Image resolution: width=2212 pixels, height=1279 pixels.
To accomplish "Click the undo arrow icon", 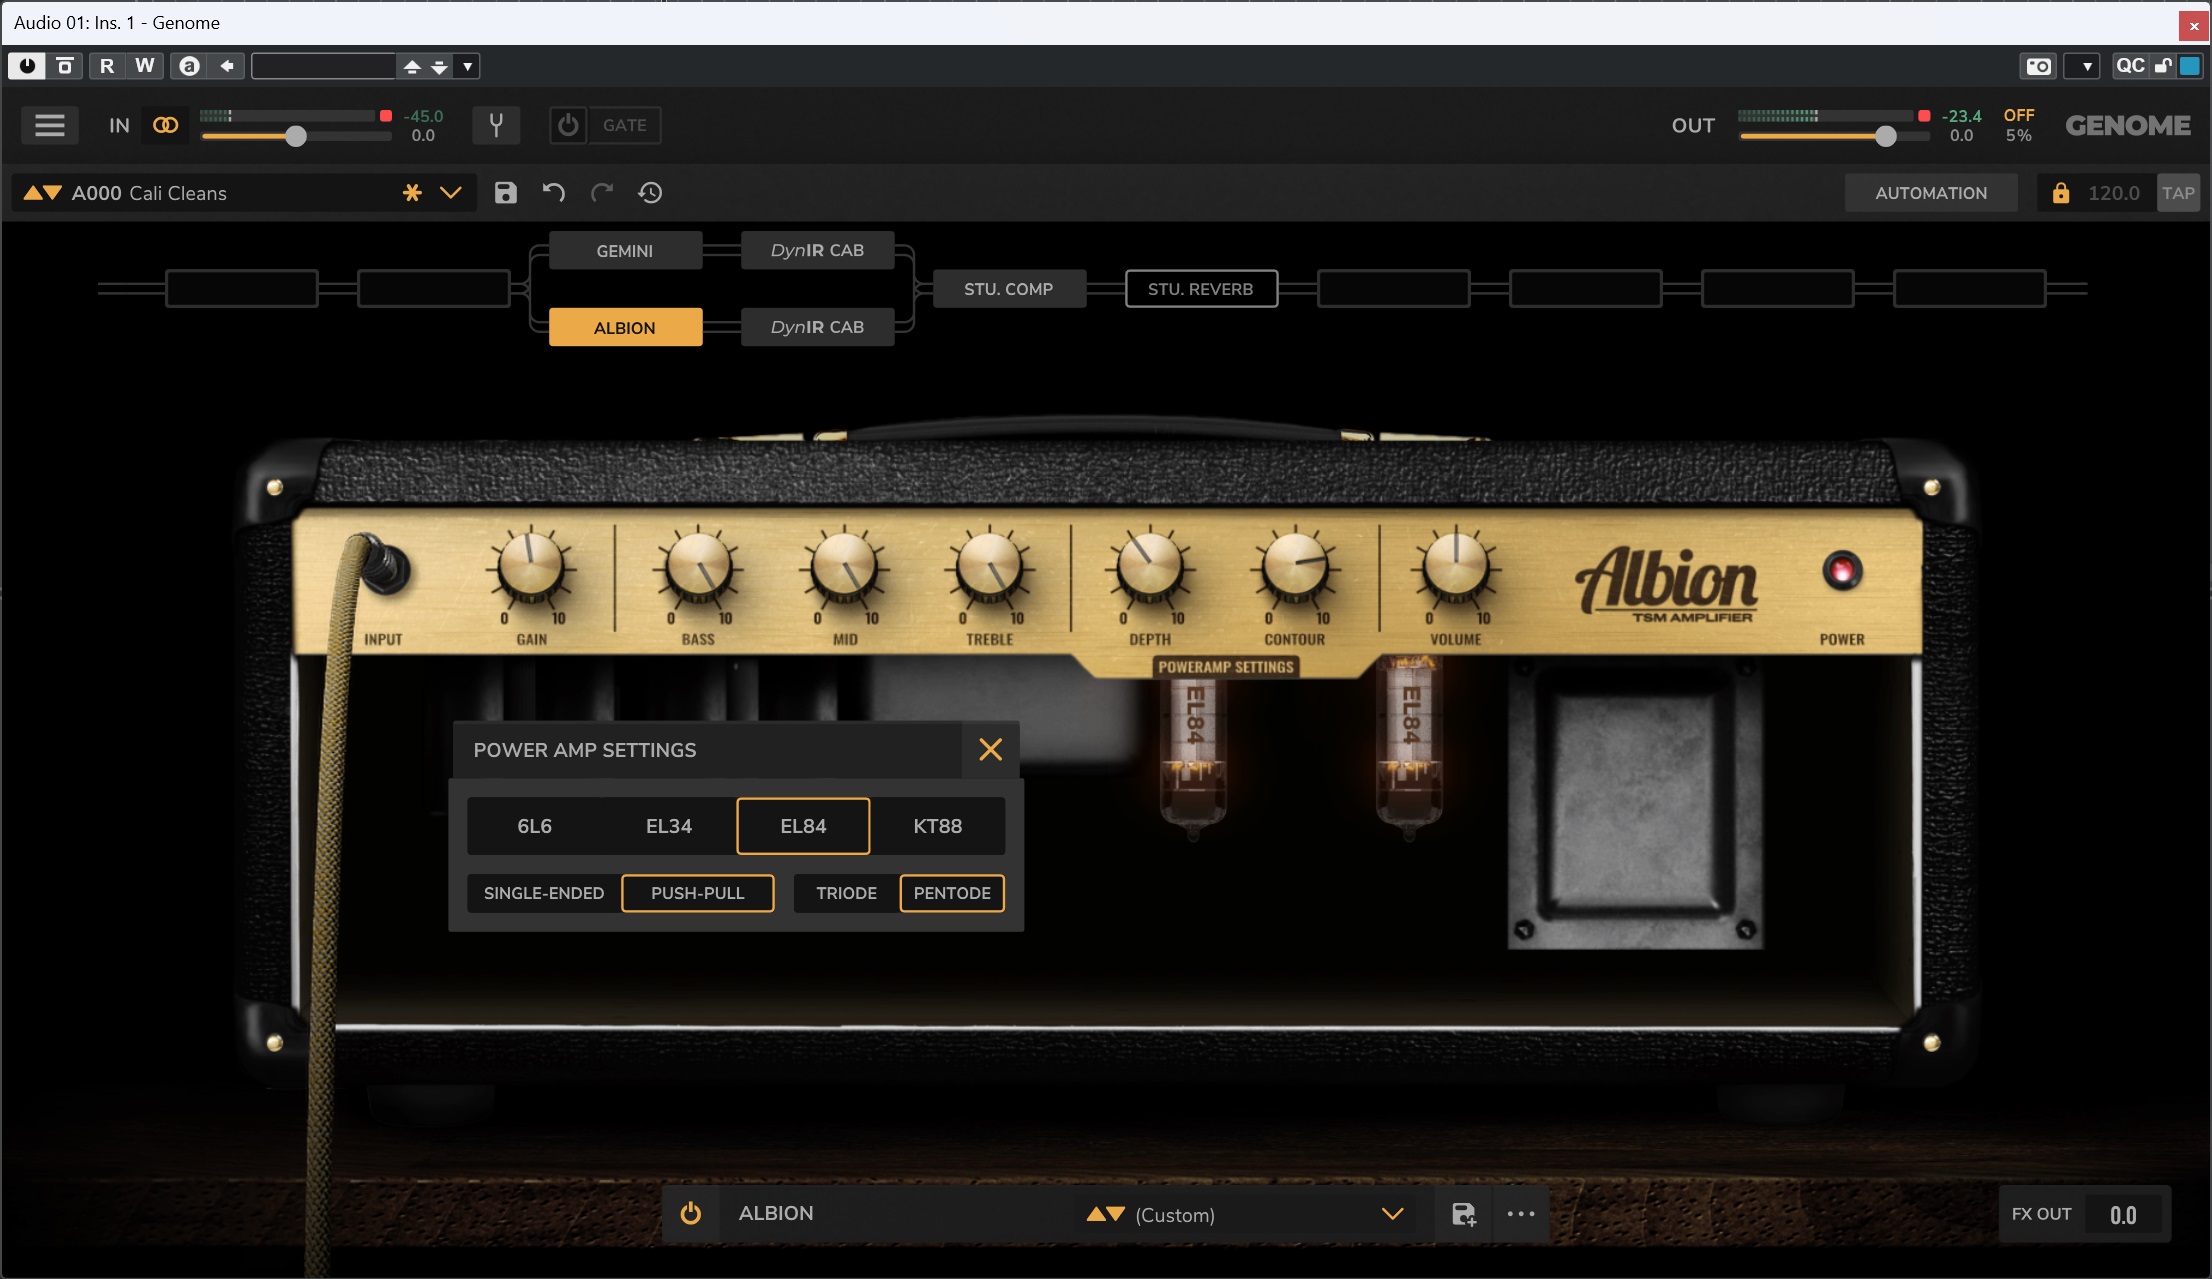I will tap(556, 192).
